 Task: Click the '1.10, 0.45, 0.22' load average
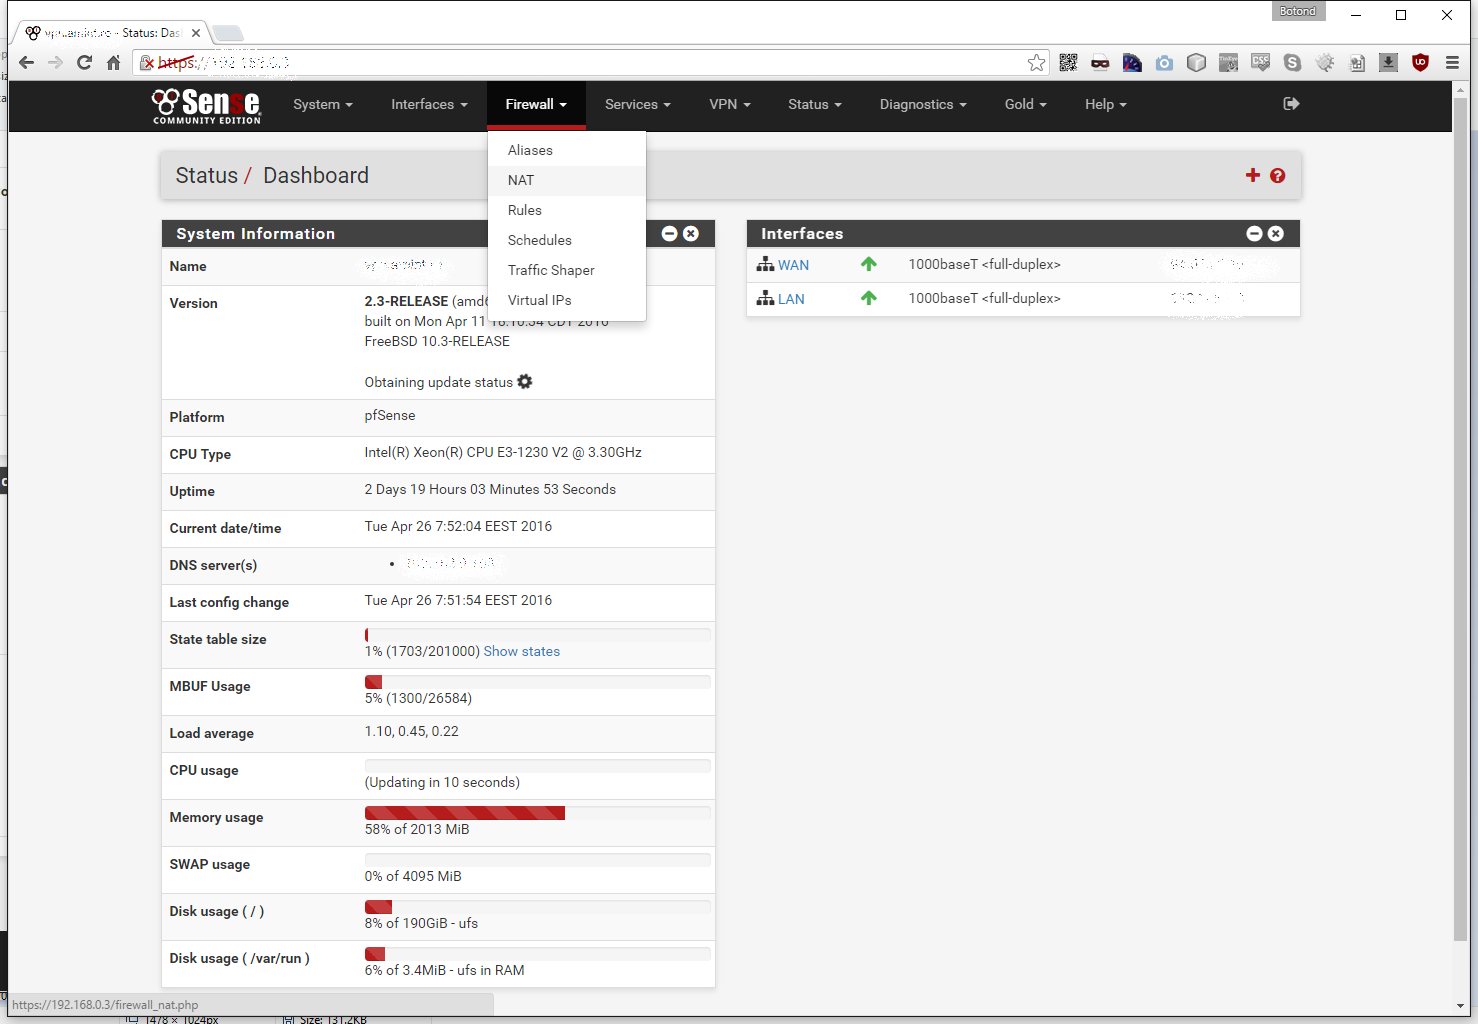(x=412, y=732)
